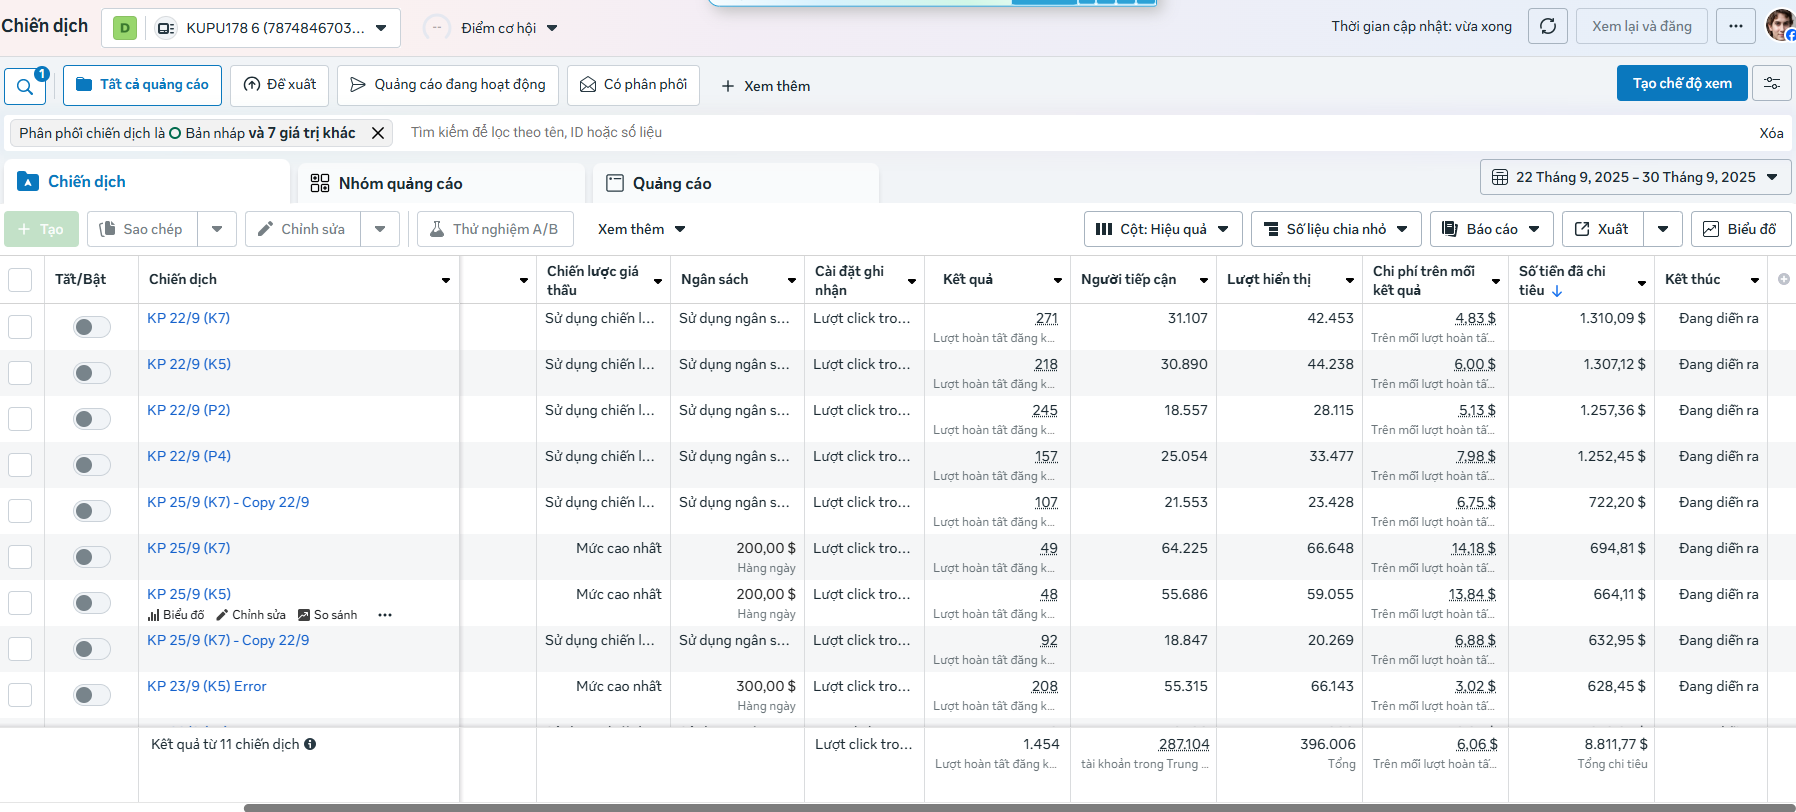Open the KP 22/9 (K7) campaign link
The height and width of the screenshot is (812, 1796).
coord(188,318)
